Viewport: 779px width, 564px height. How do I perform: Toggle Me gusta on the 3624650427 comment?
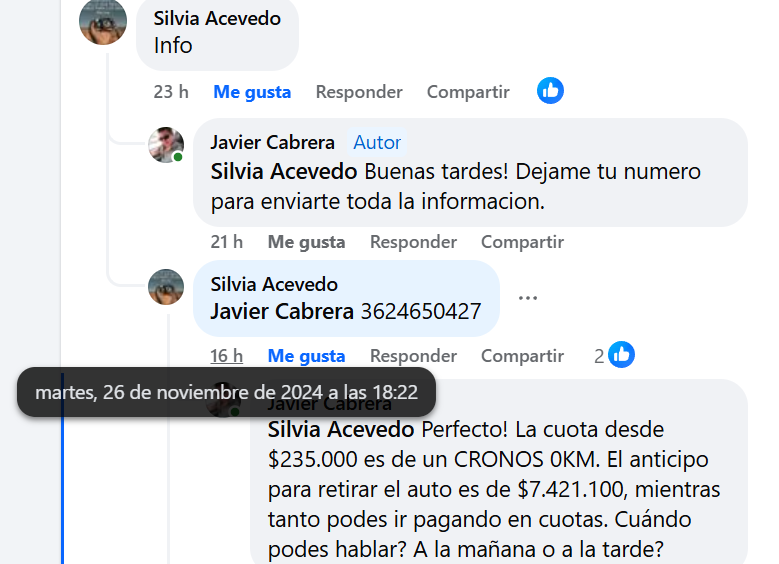(x=306, y=356)
